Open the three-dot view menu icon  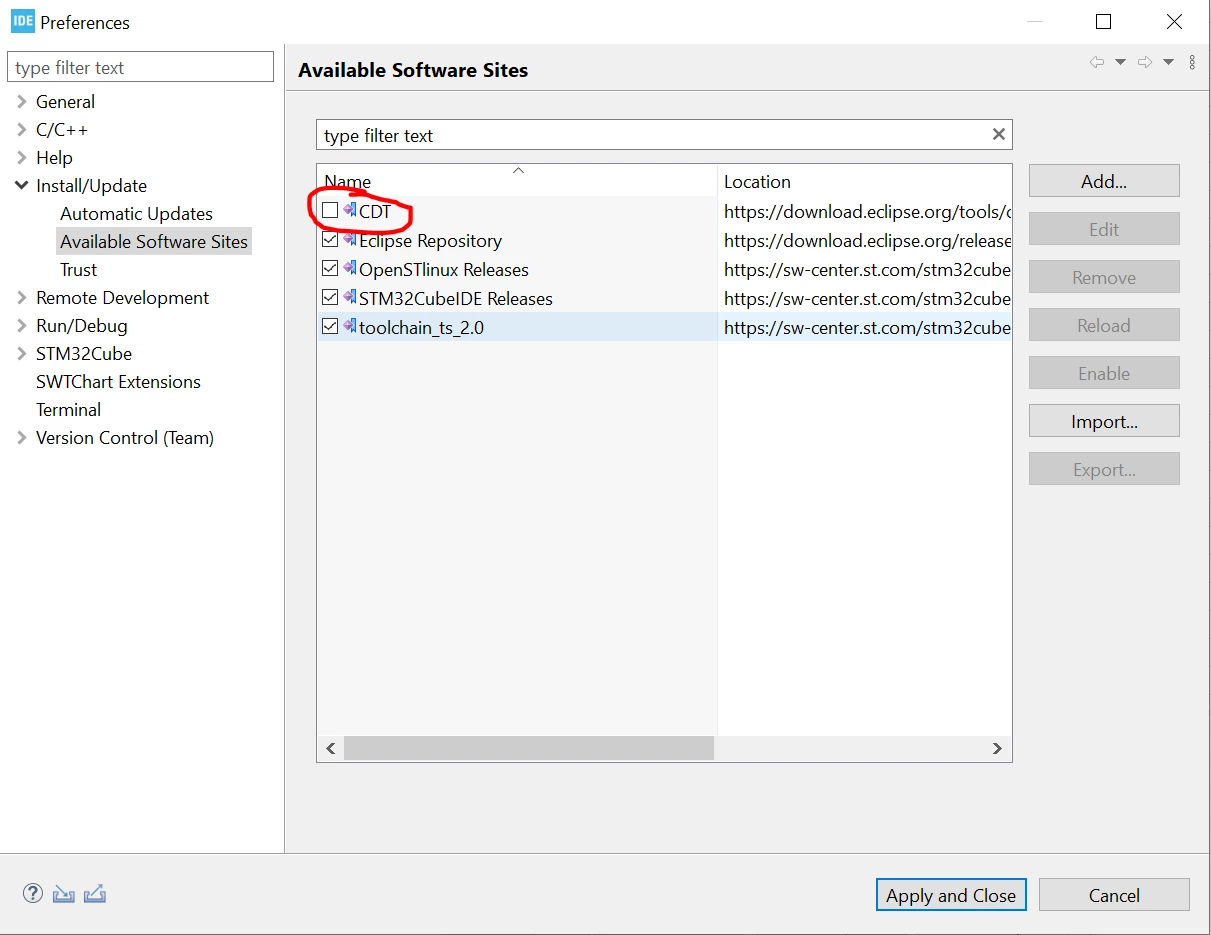pos(1192,62)
